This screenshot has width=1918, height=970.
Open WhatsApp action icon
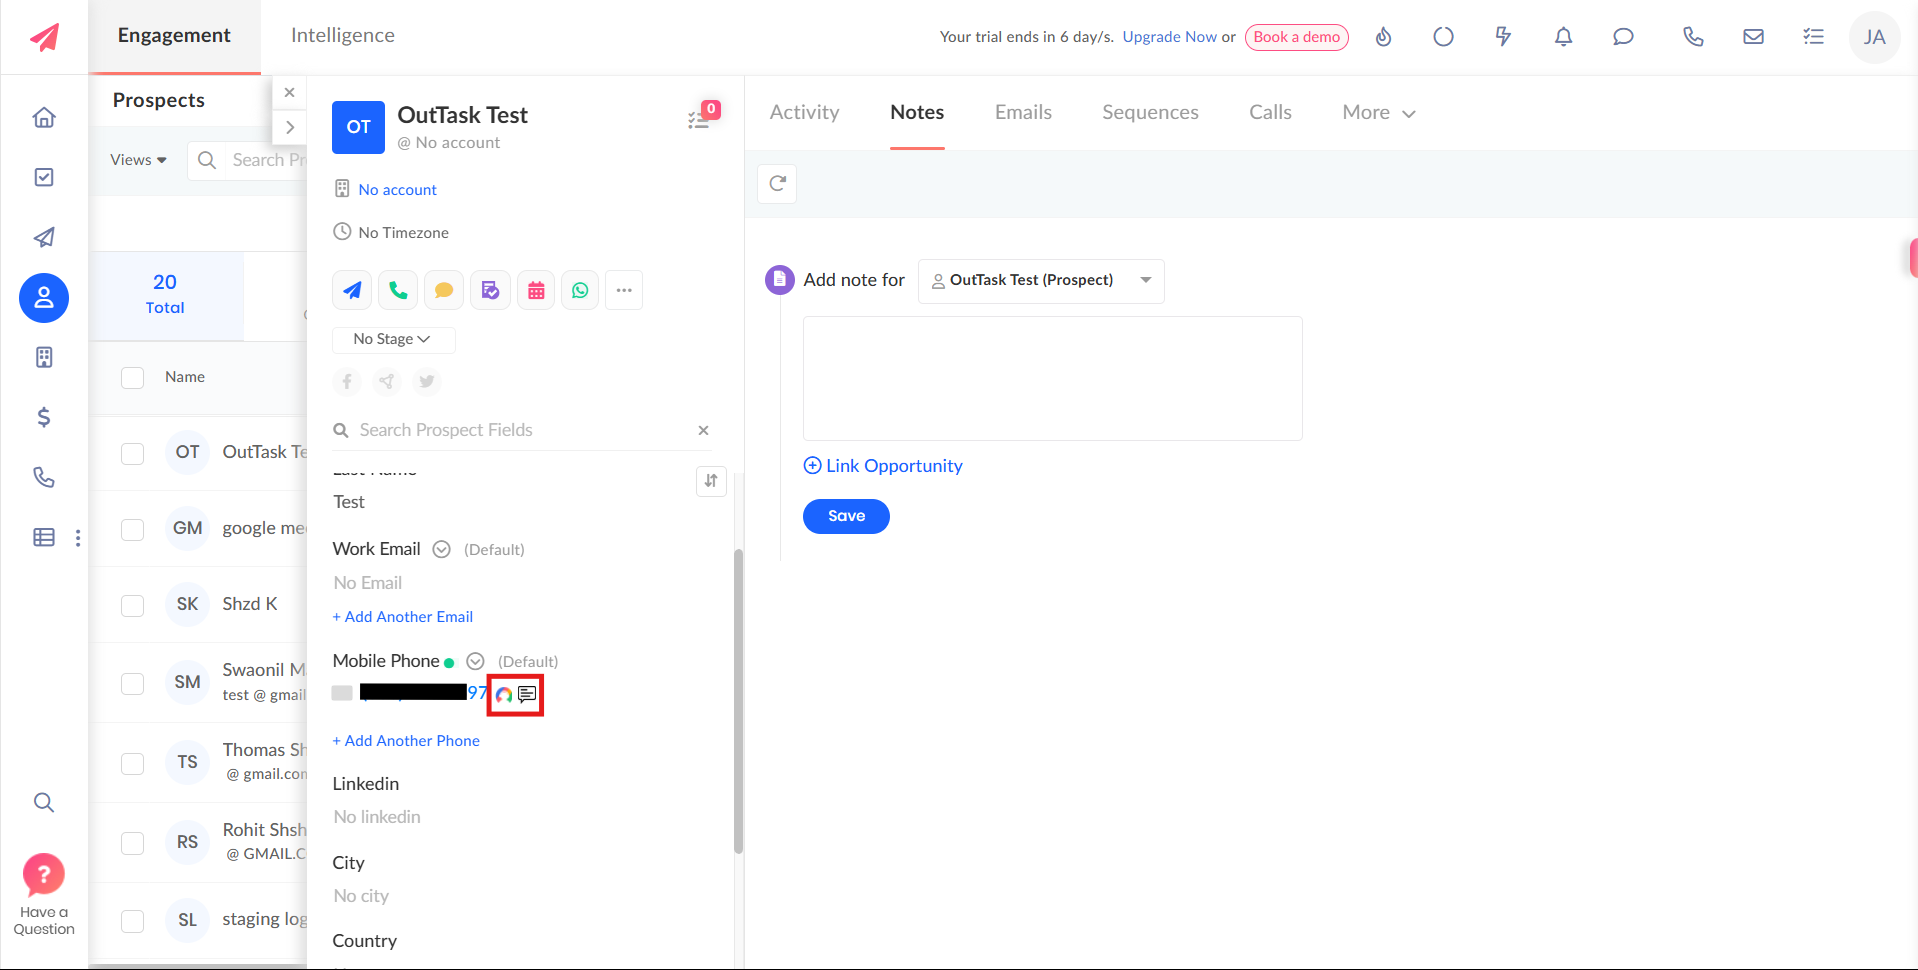580,290
